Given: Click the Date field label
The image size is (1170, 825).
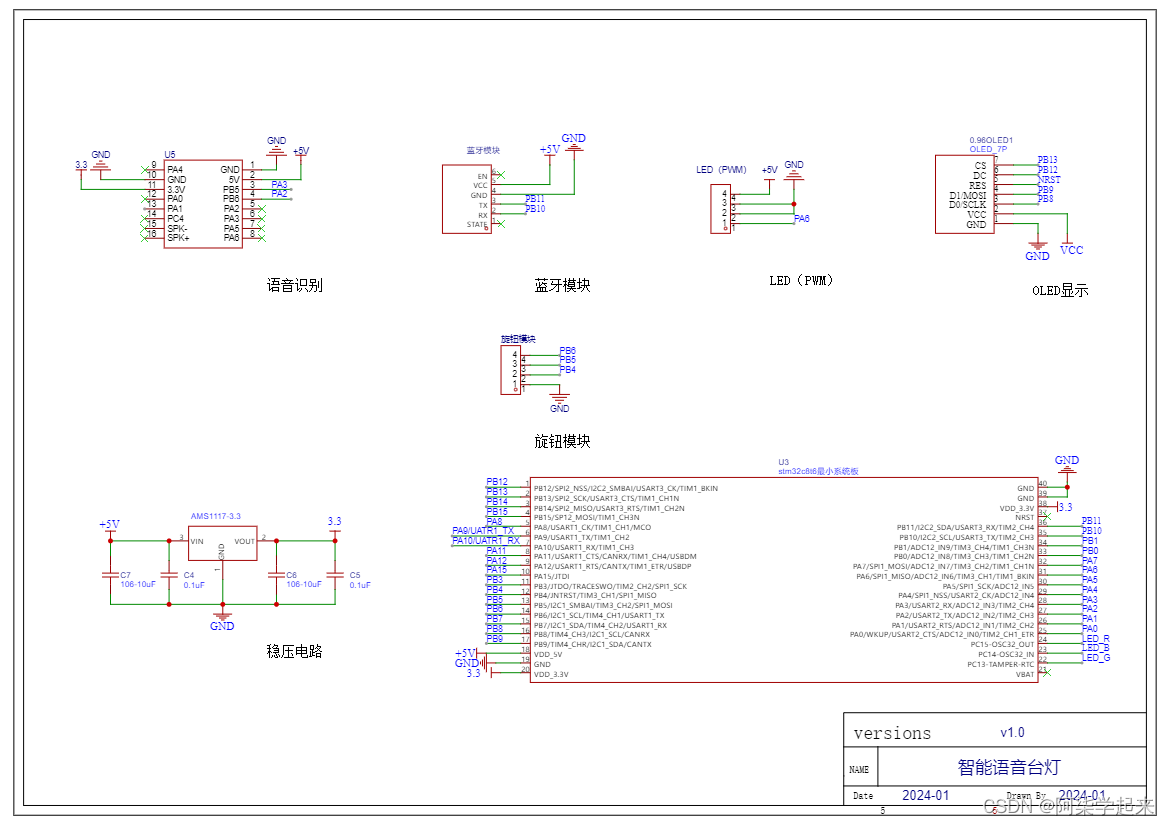Looking at the screenshot, I should [x=863, y=796].
